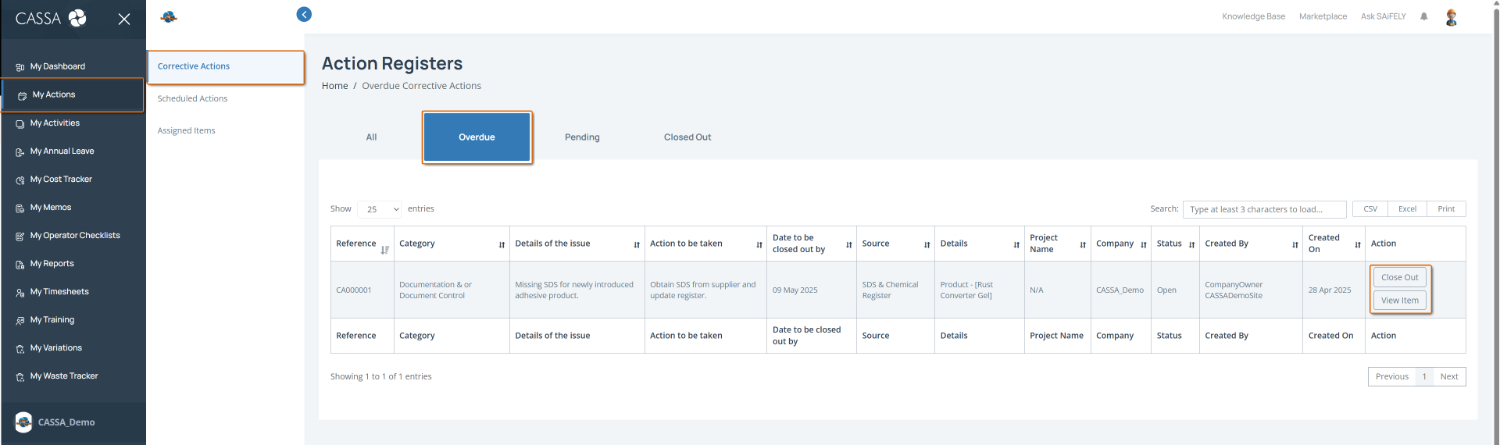Switch to the All tab
Screen dimensions: 1500x445
click(371, 137)
